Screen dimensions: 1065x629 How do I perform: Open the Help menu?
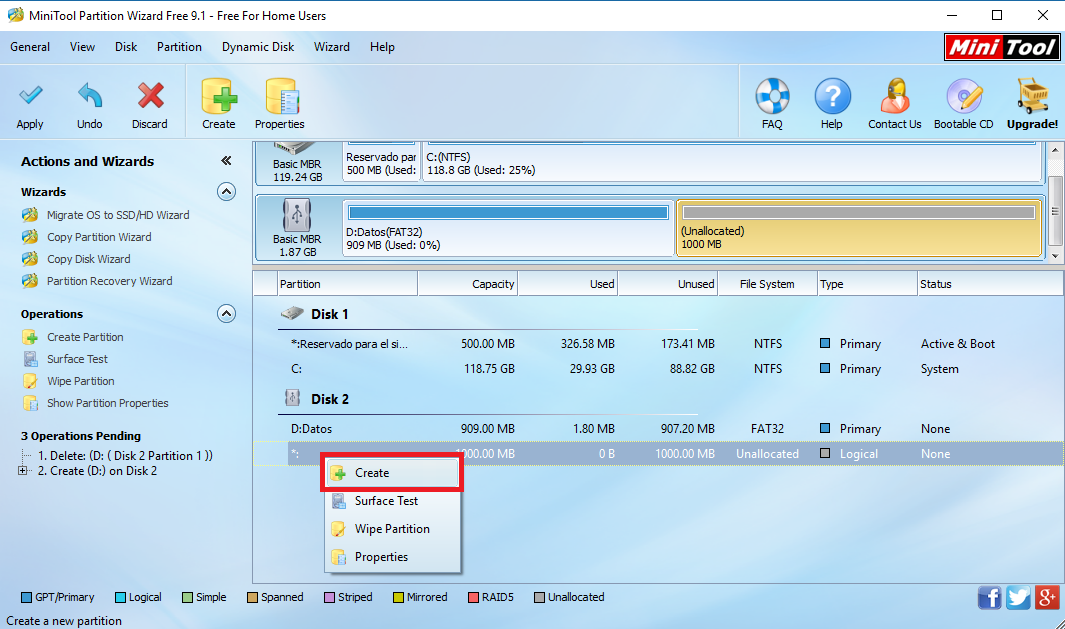tap(382, 47)
